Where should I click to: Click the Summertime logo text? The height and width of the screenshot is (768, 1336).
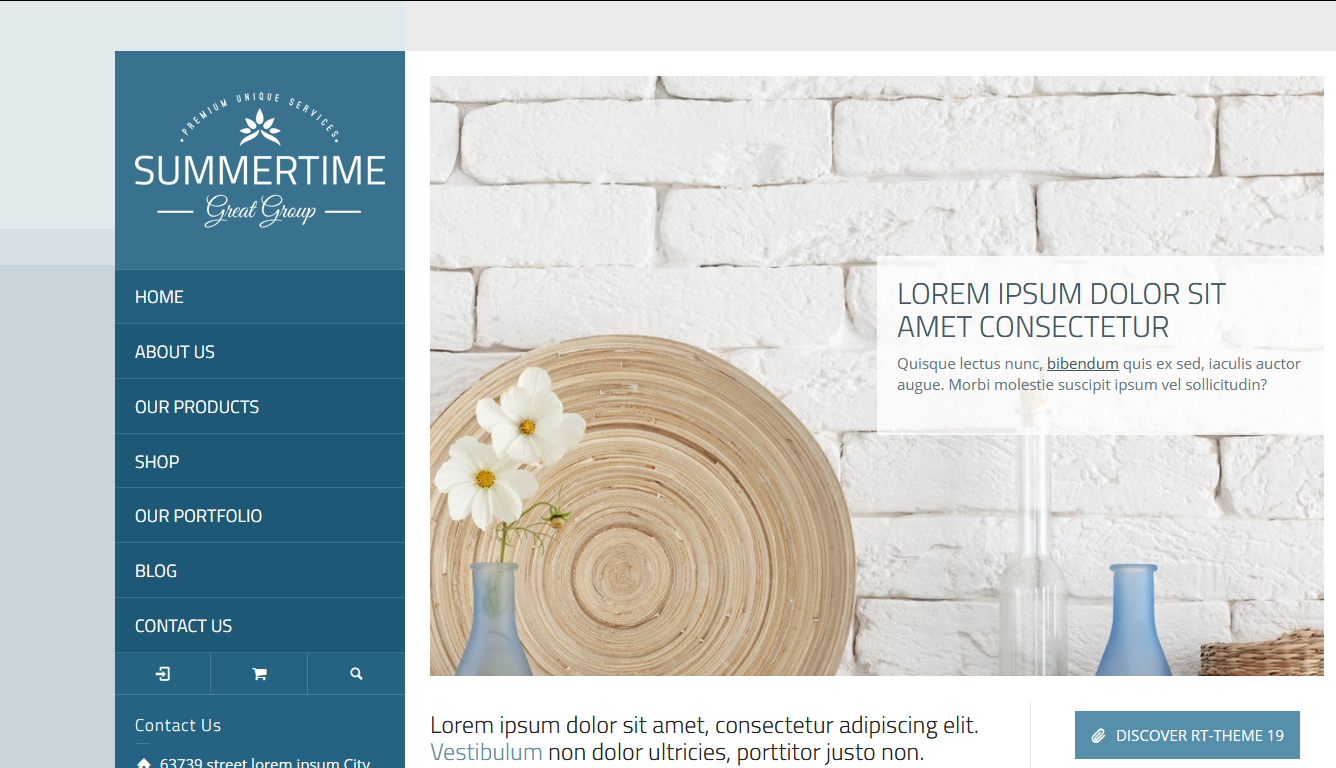(260, 171)
